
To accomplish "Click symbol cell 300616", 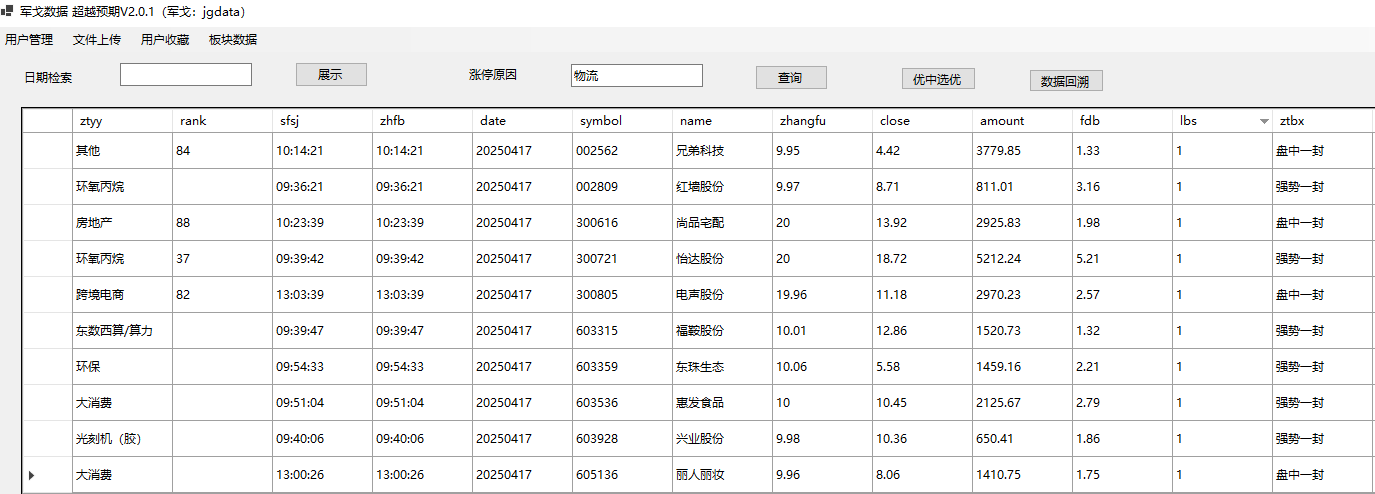I will click(622, 223).
